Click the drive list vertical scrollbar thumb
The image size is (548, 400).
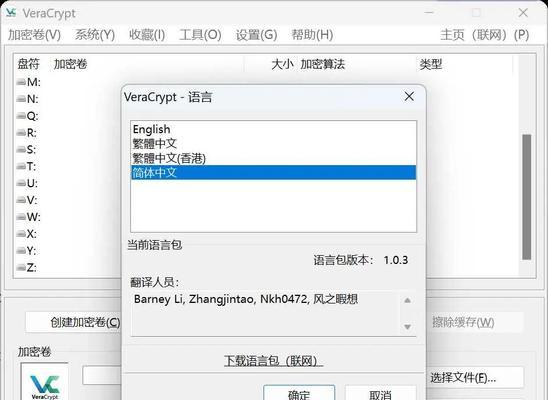point(527,197)
